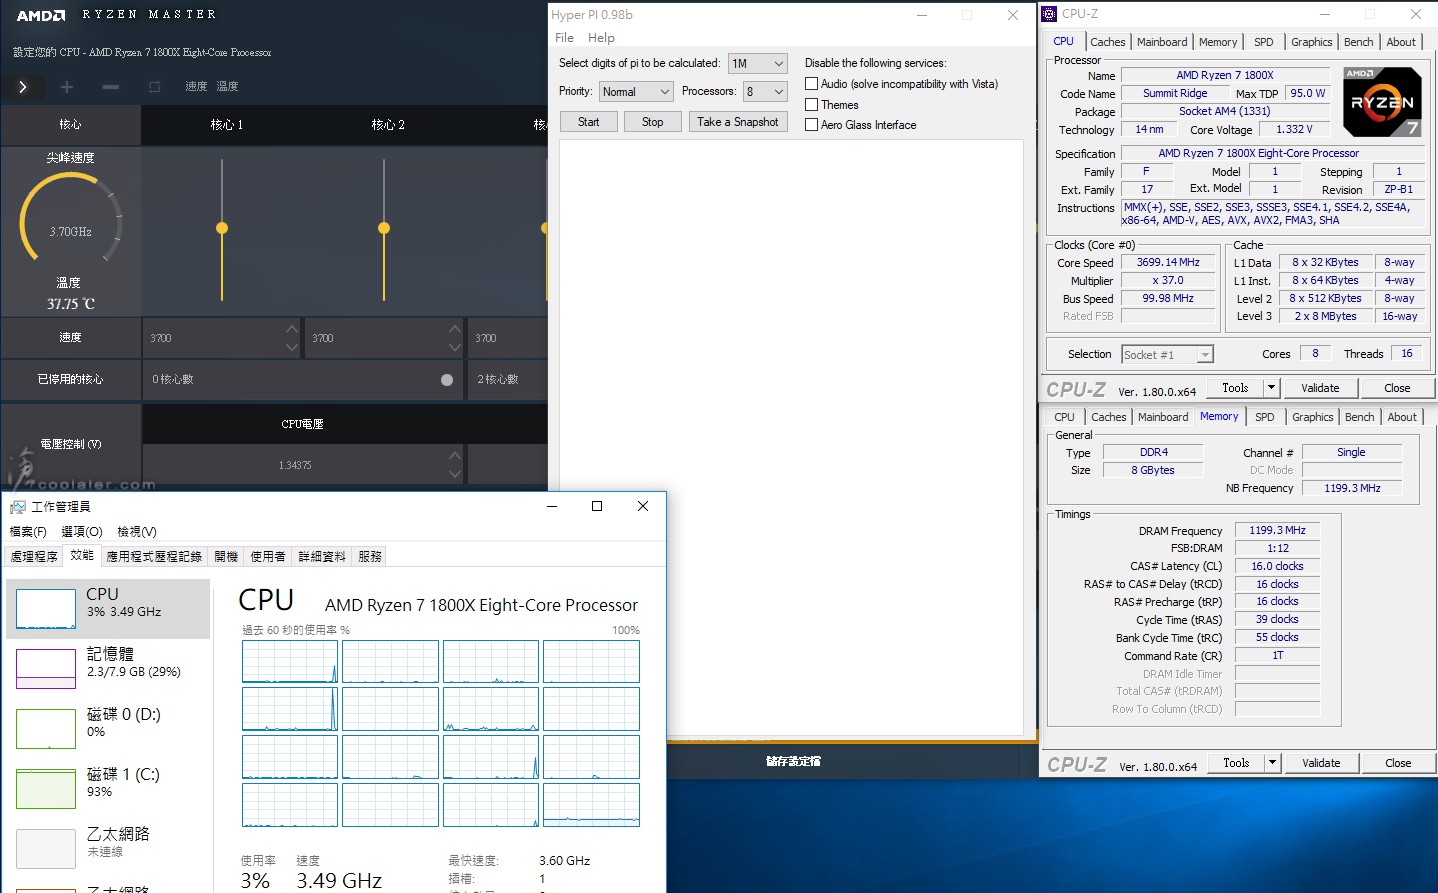Open Task Manager 開機 tab
The image size is (1438, 893).
(x=226, y=557)
